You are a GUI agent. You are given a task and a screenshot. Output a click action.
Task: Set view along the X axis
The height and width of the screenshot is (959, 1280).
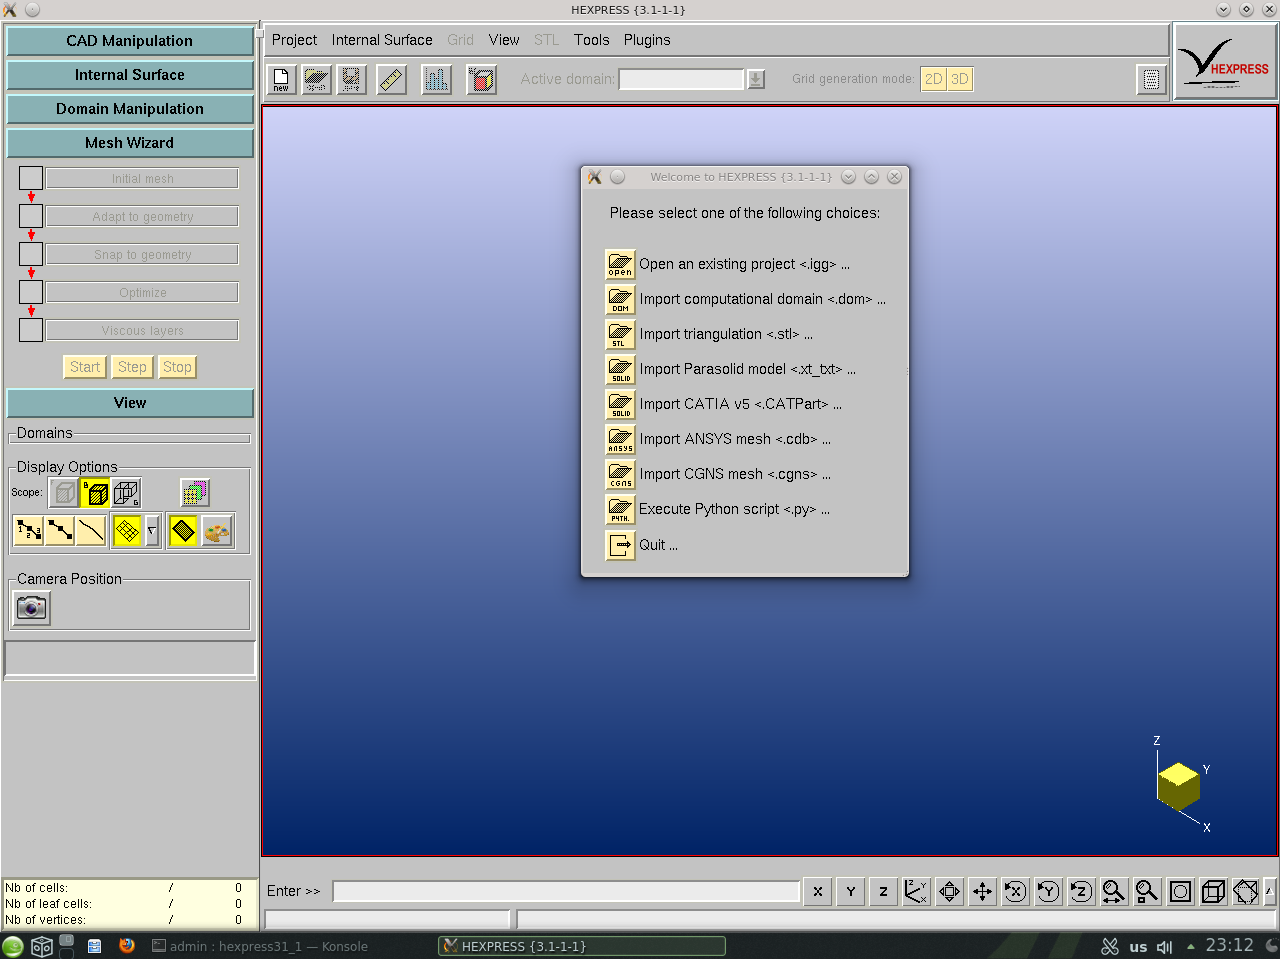[x=818, y=891]
